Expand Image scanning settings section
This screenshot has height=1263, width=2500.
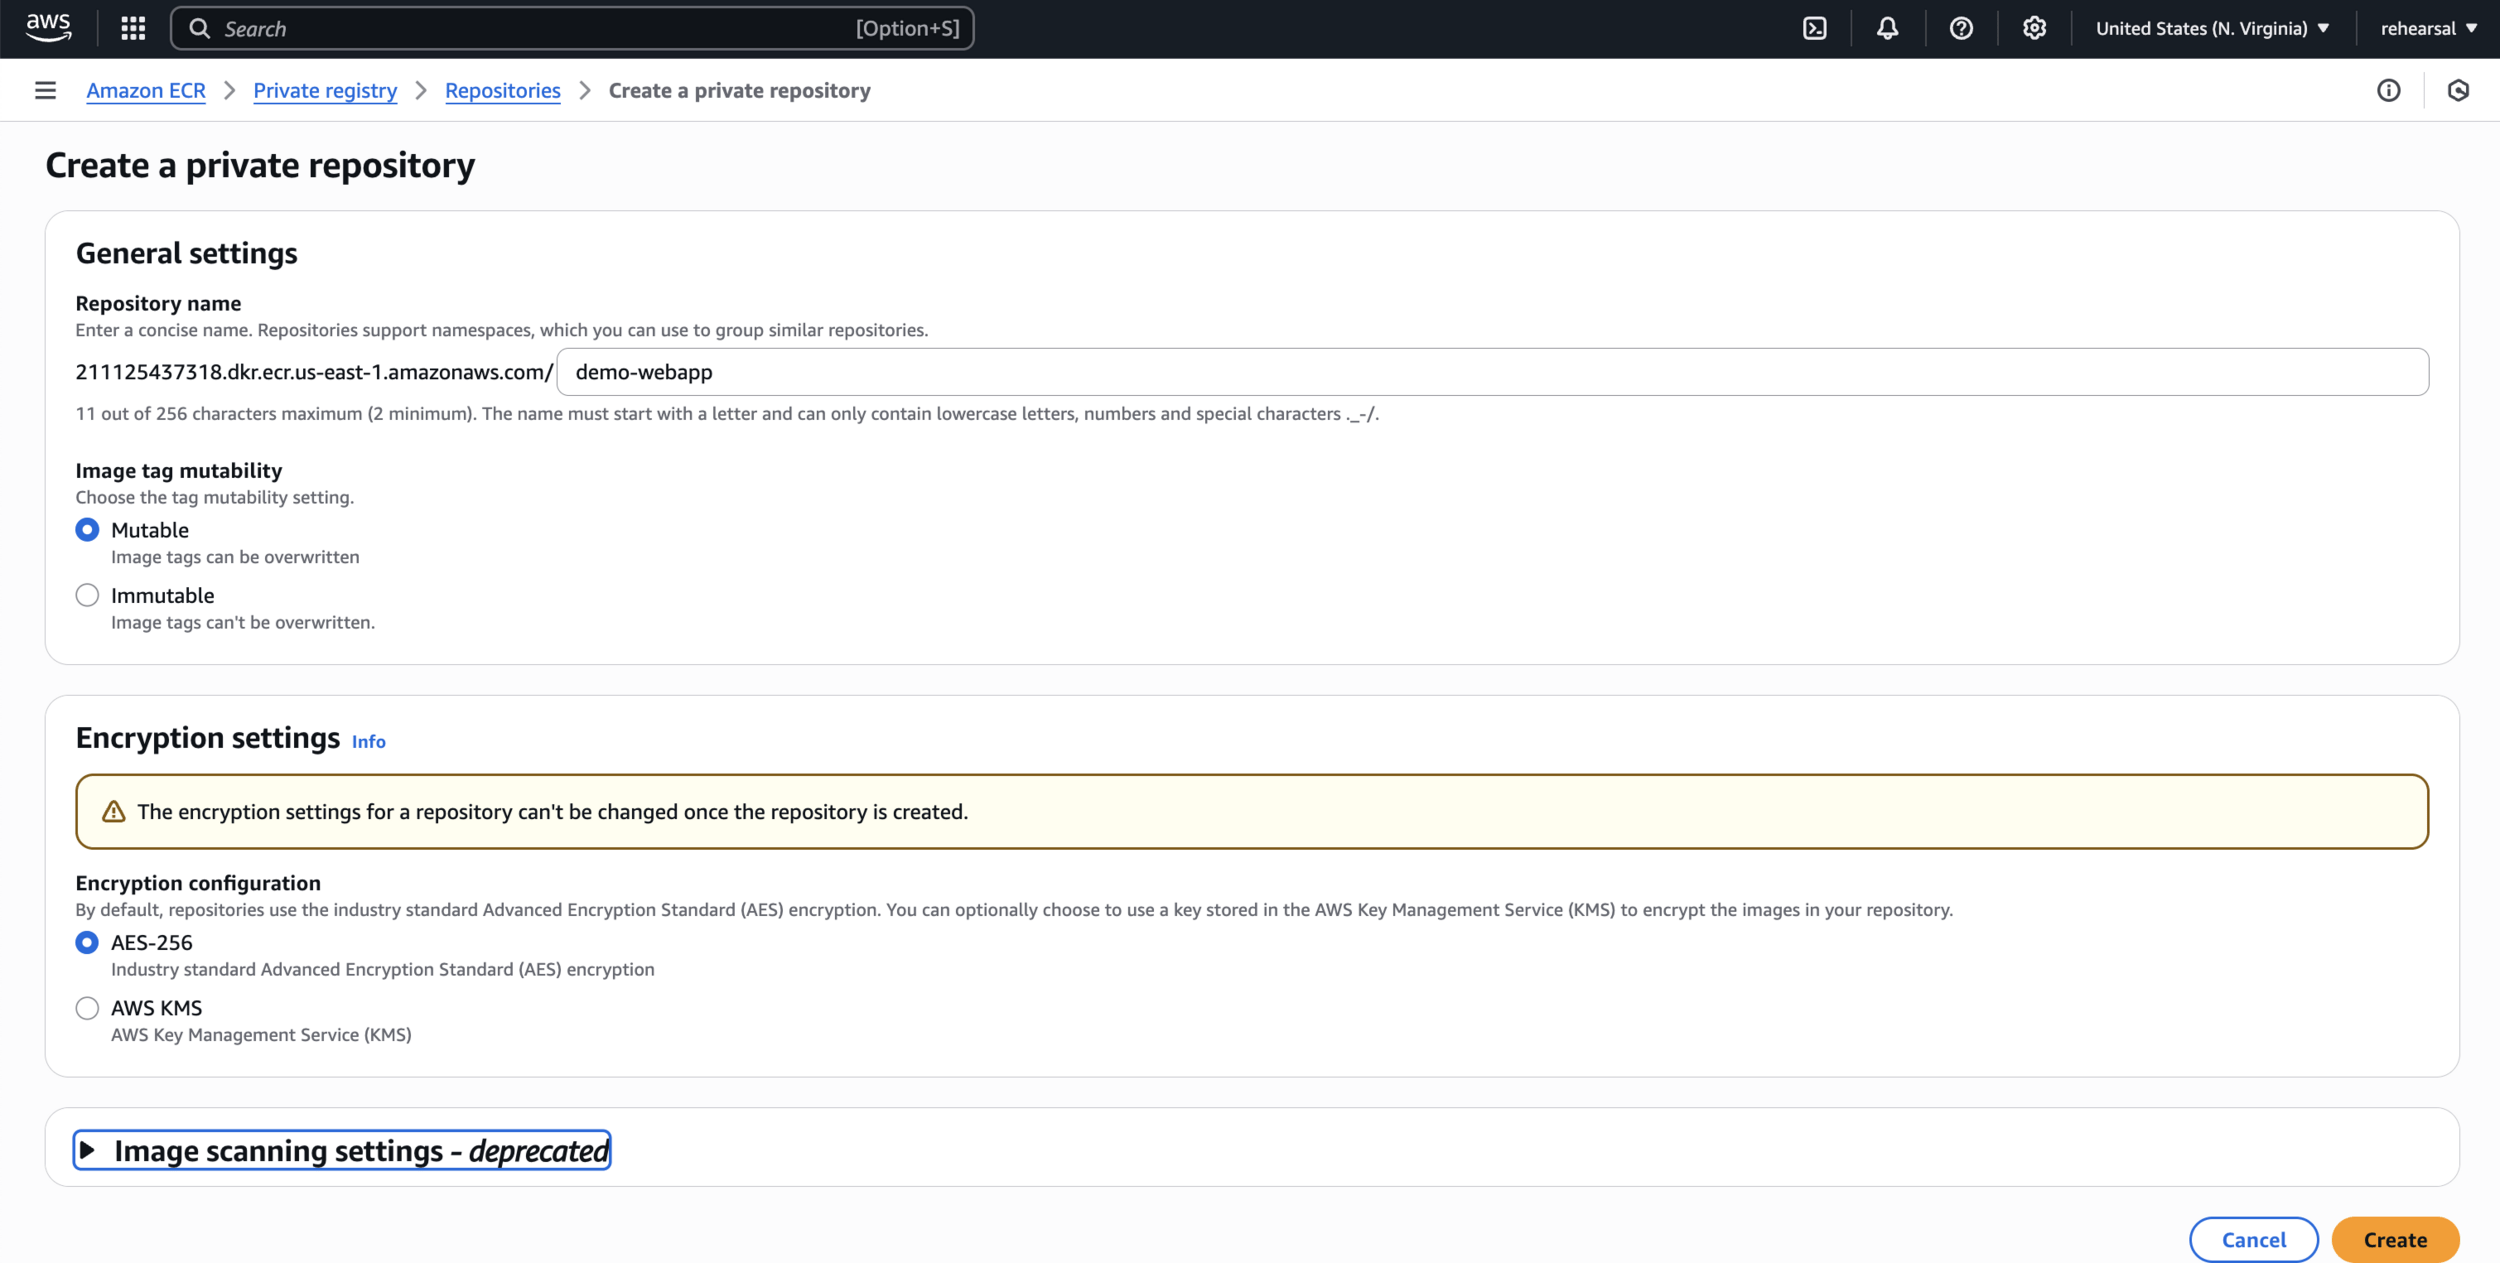pyautogui.click(x=342, y=1151)
